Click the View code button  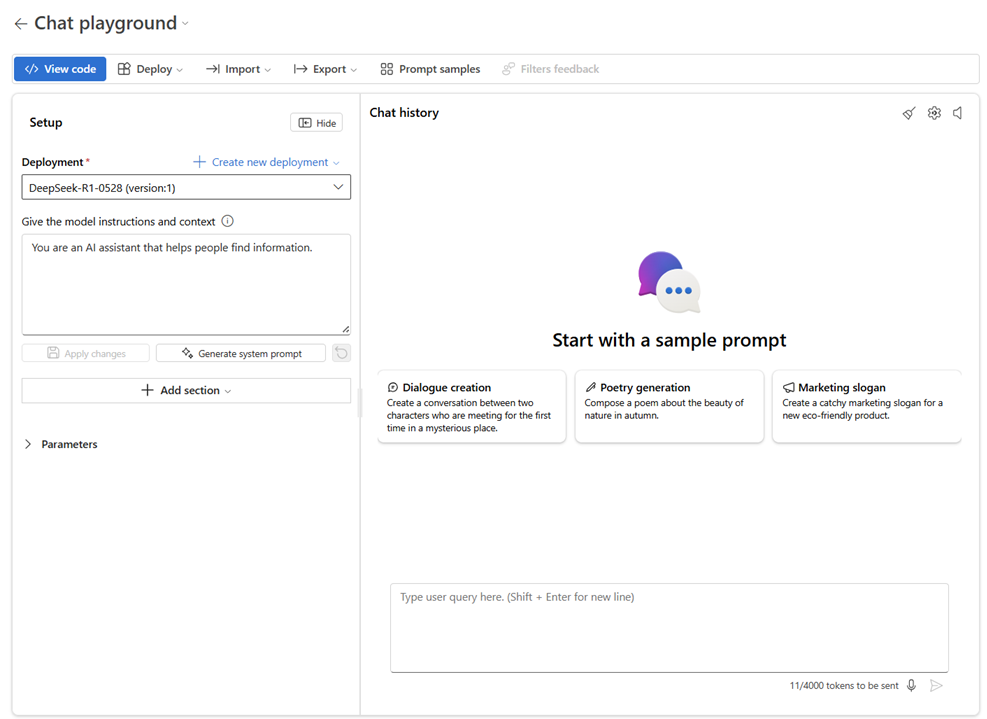pyautogui.click(x=60, y=69)
